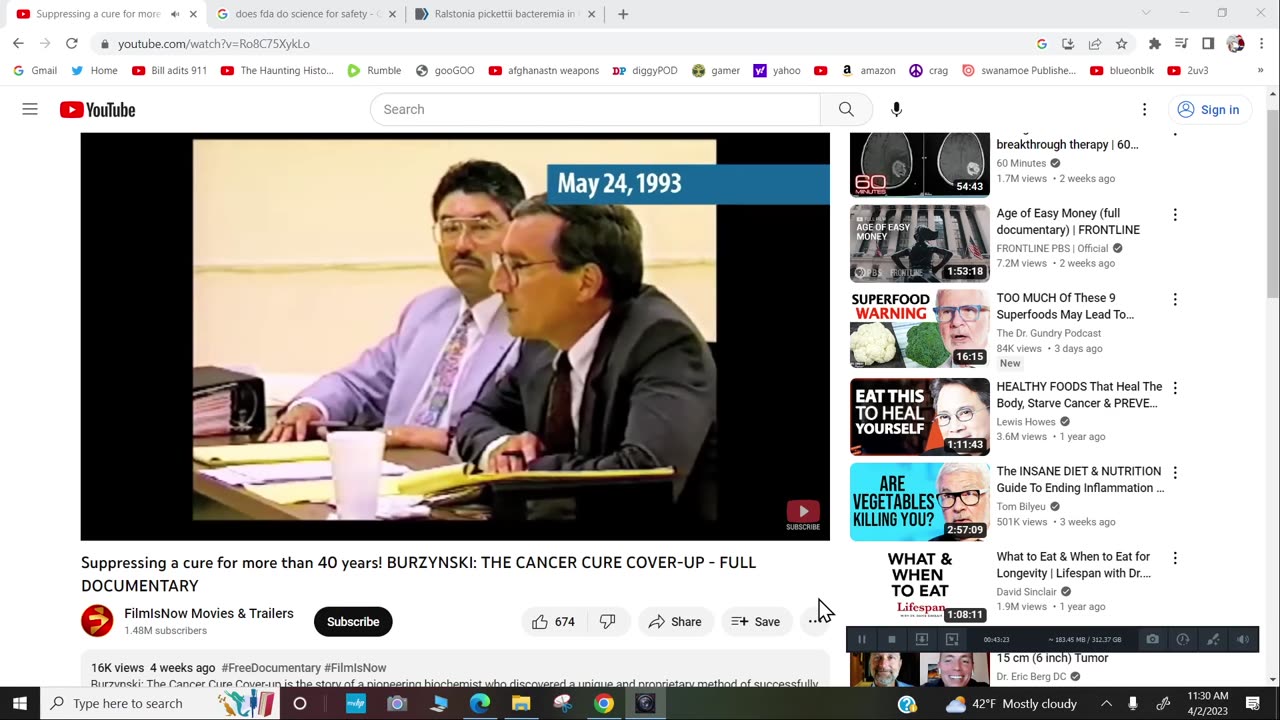Open File Explorer from the taskbar
1280x720 pixels.
click(x=521, y=703)
